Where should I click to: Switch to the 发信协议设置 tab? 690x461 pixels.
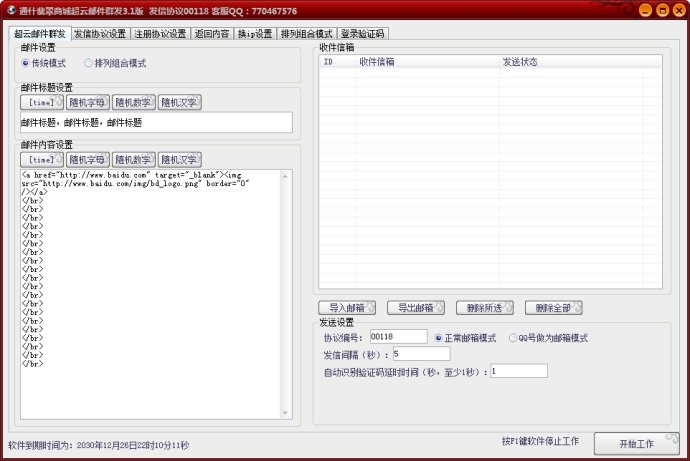coord(100,33)
